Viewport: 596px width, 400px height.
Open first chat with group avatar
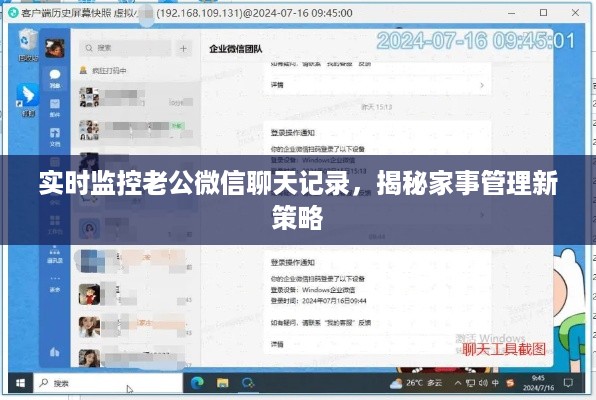click(x=135, y=97)
